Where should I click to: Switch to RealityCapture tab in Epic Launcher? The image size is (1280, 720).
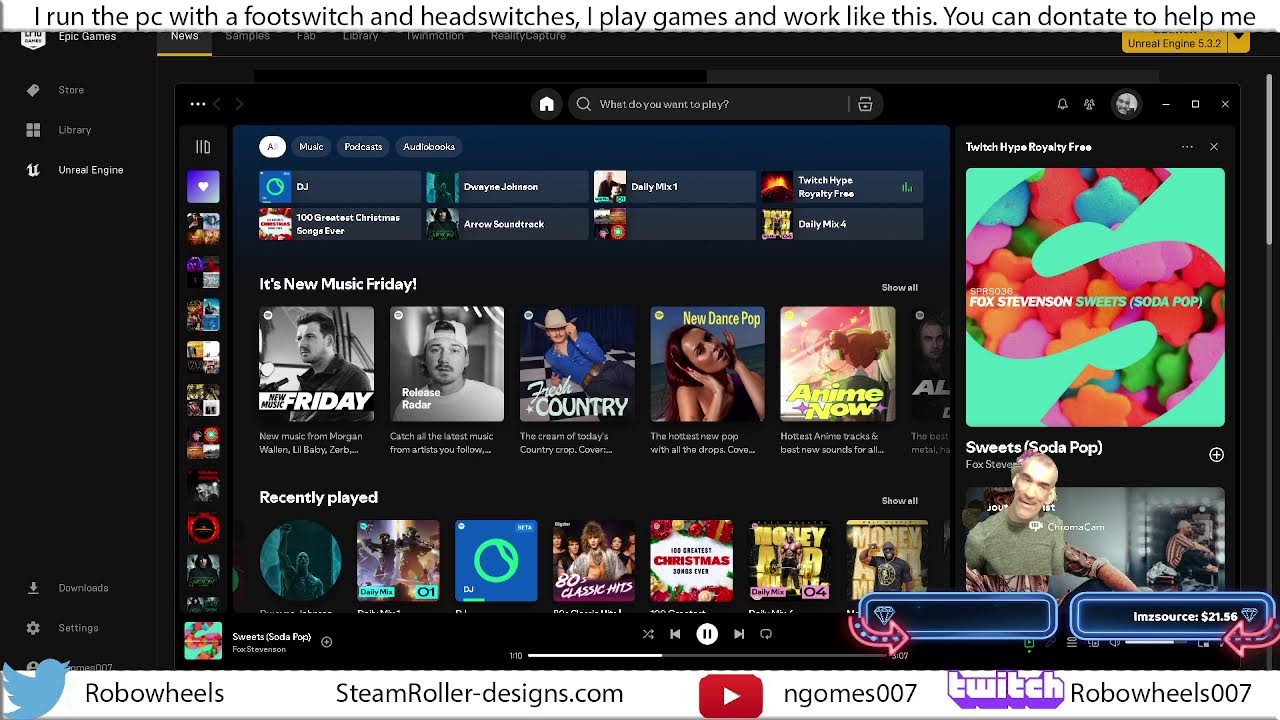point(528,36)
